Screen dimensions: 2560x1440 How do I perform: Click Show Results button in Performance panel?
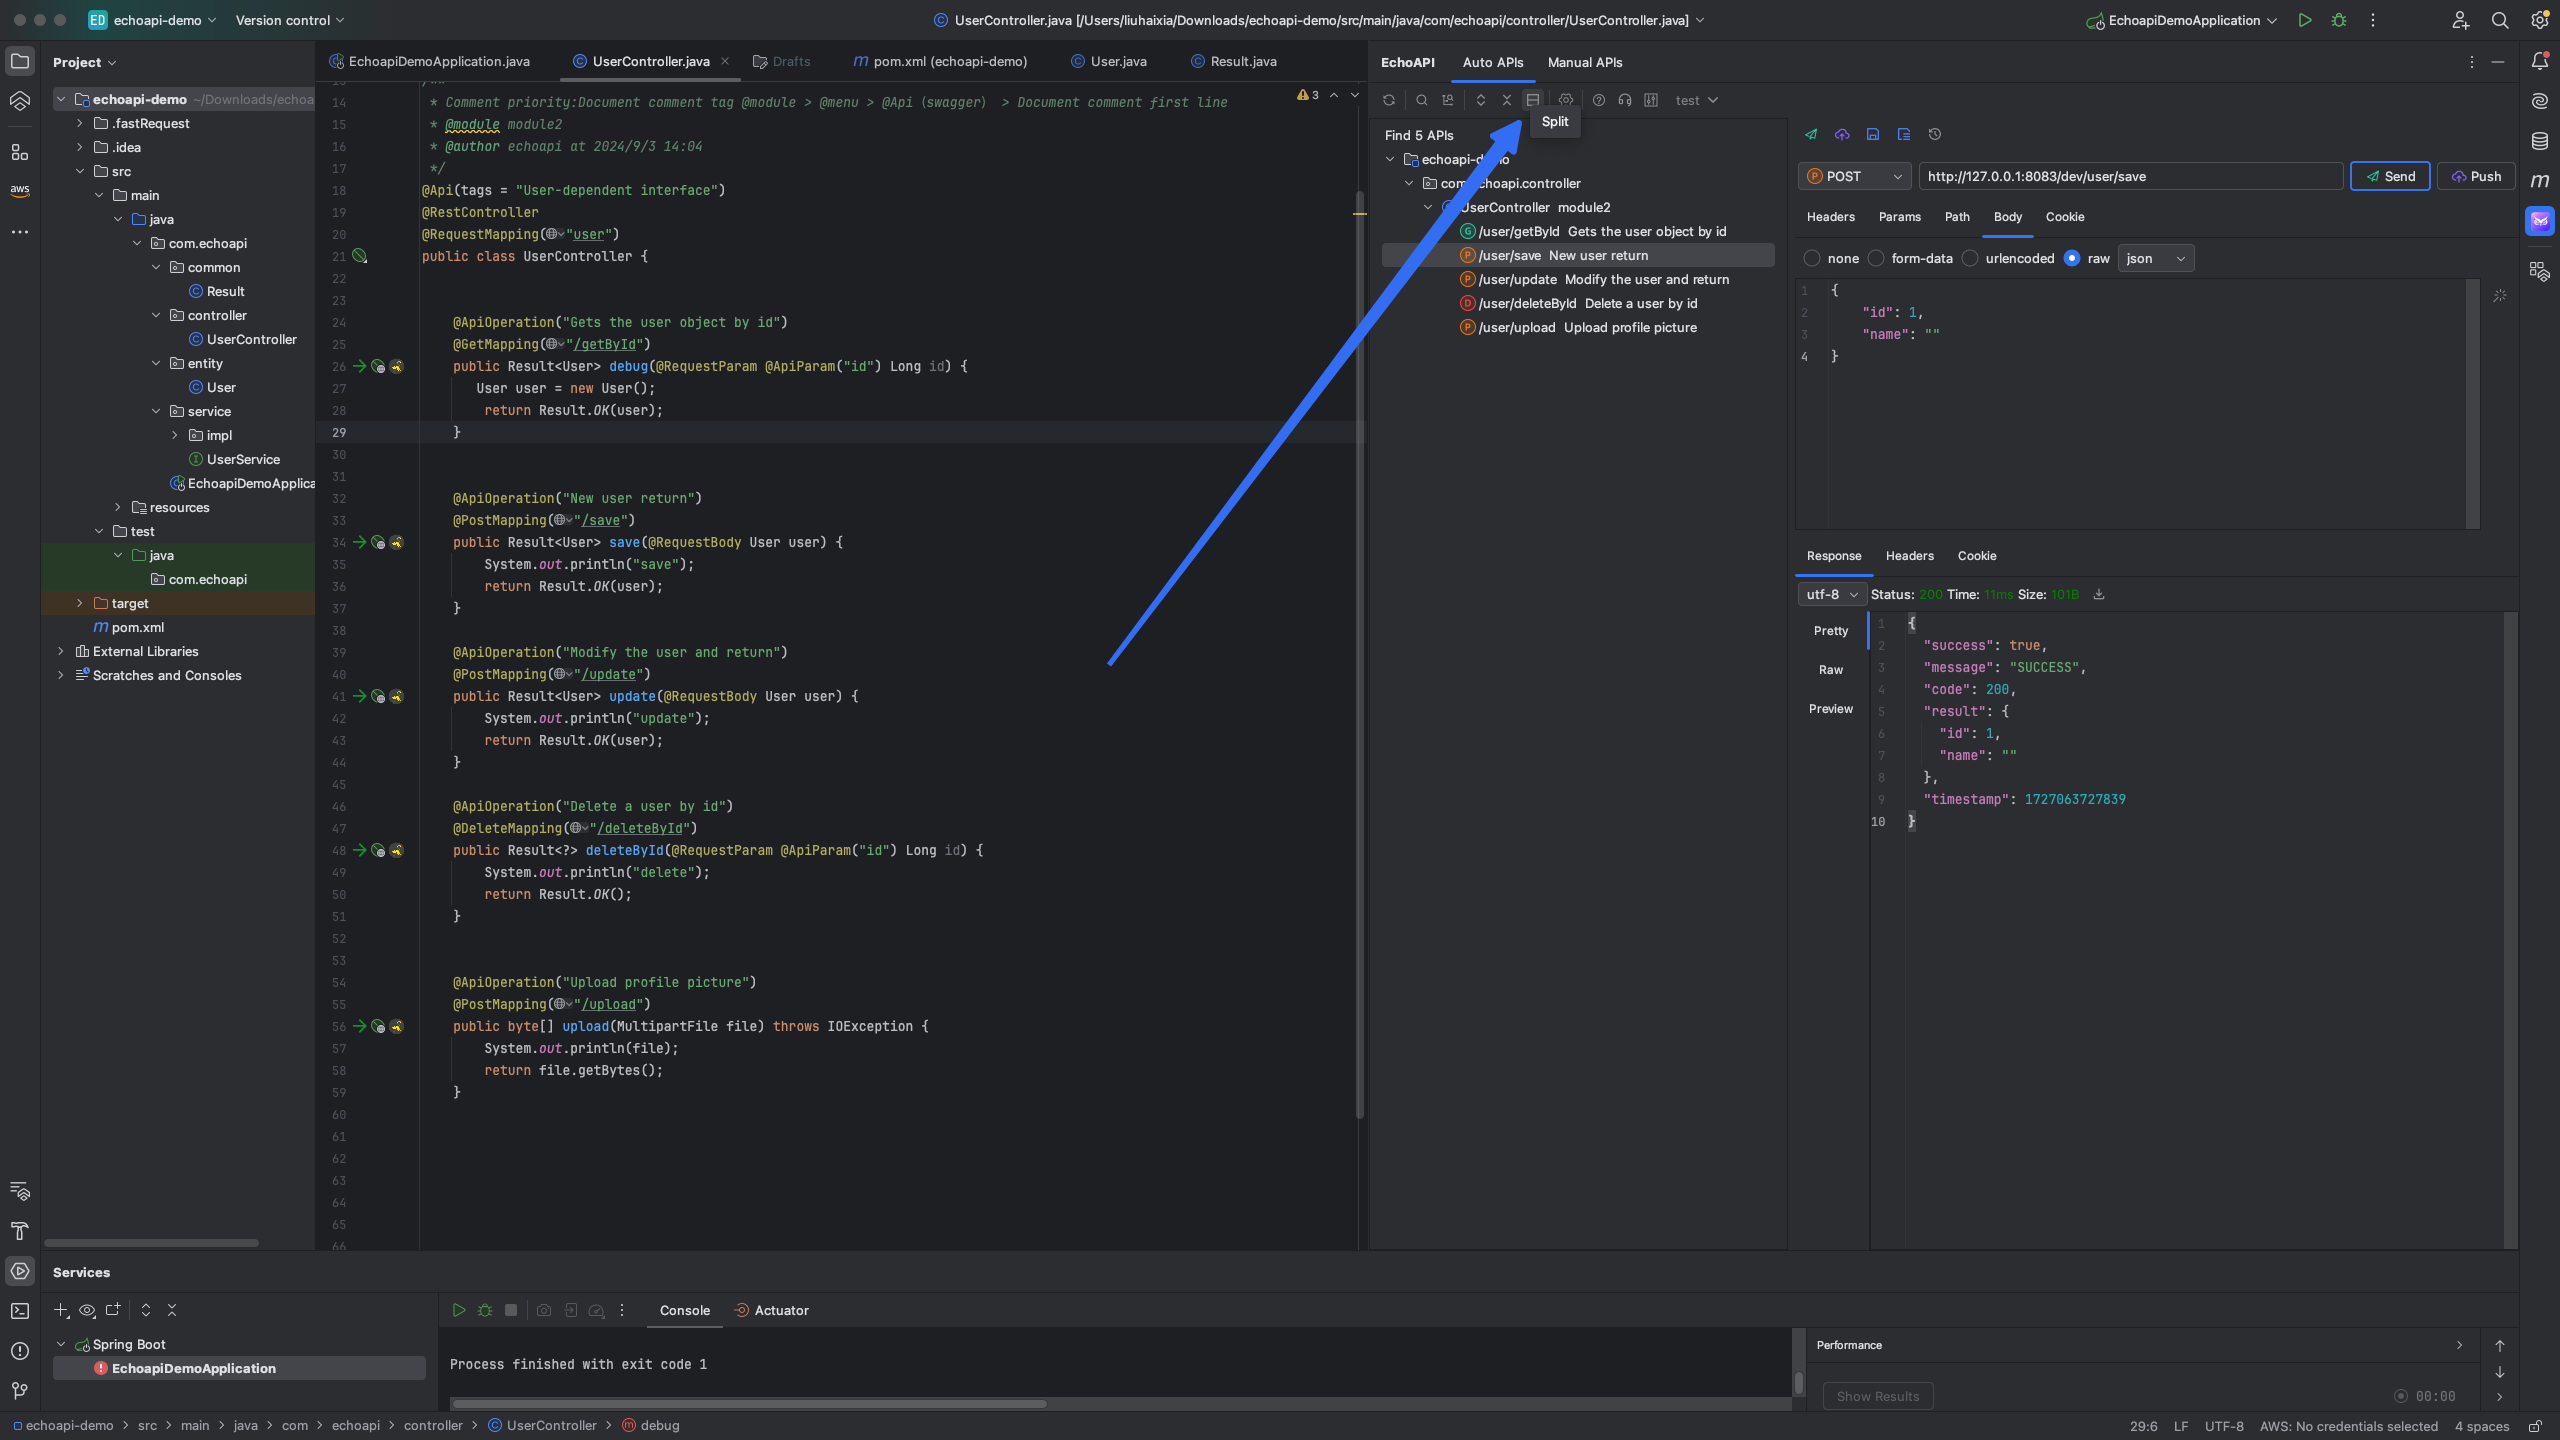1877,1396
